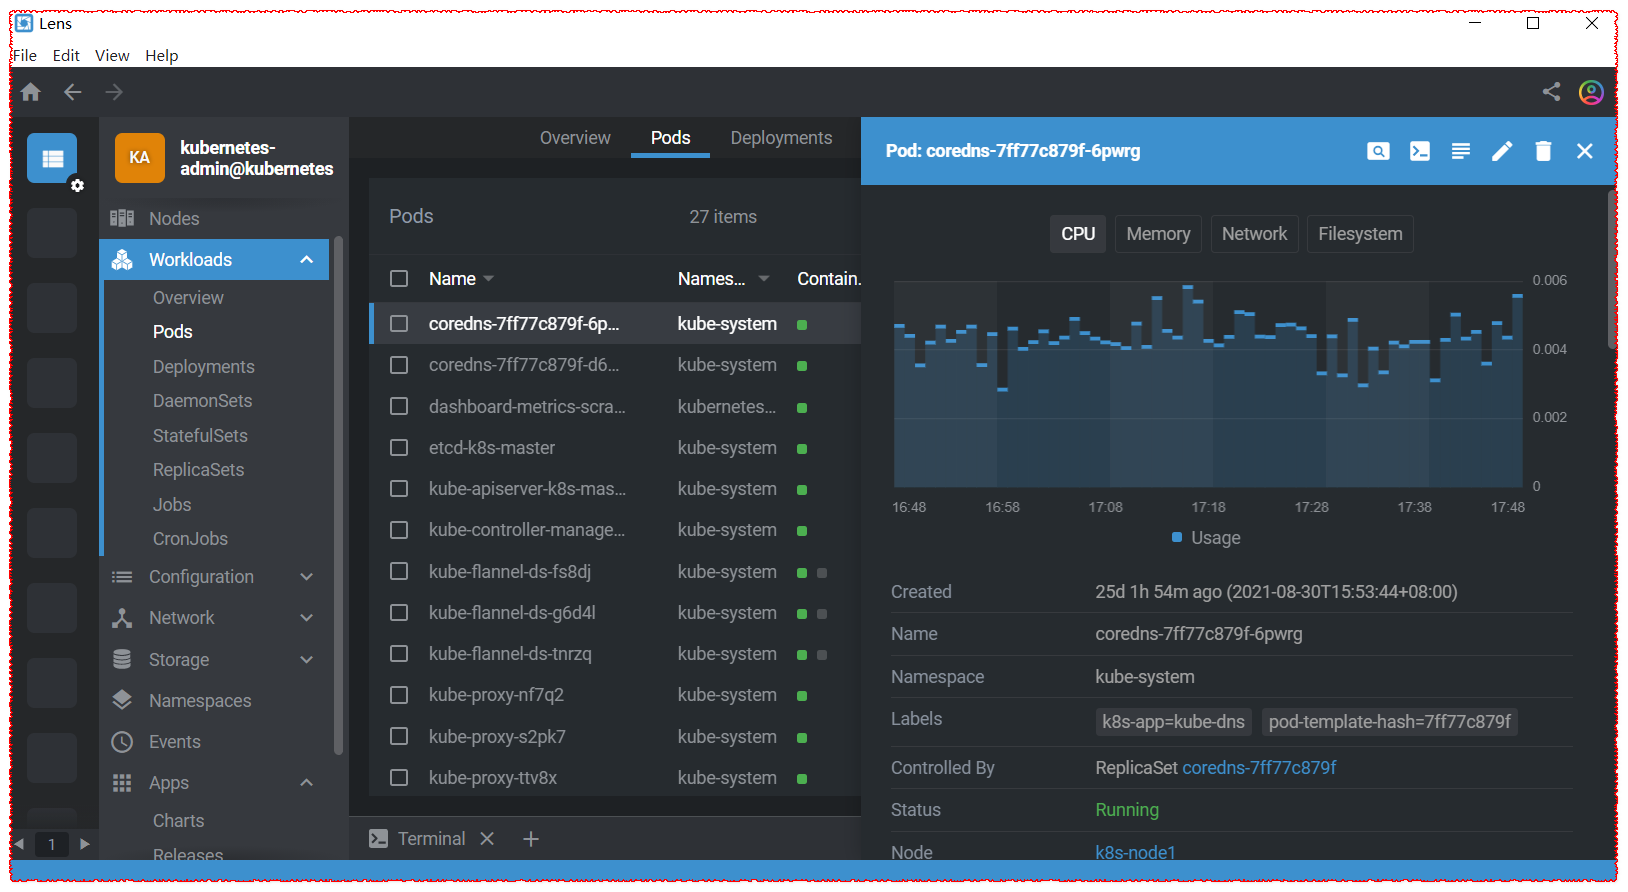The image size is (1628, 892).
Task: Open pod shell terminal icon
Action: point(1419,151)
